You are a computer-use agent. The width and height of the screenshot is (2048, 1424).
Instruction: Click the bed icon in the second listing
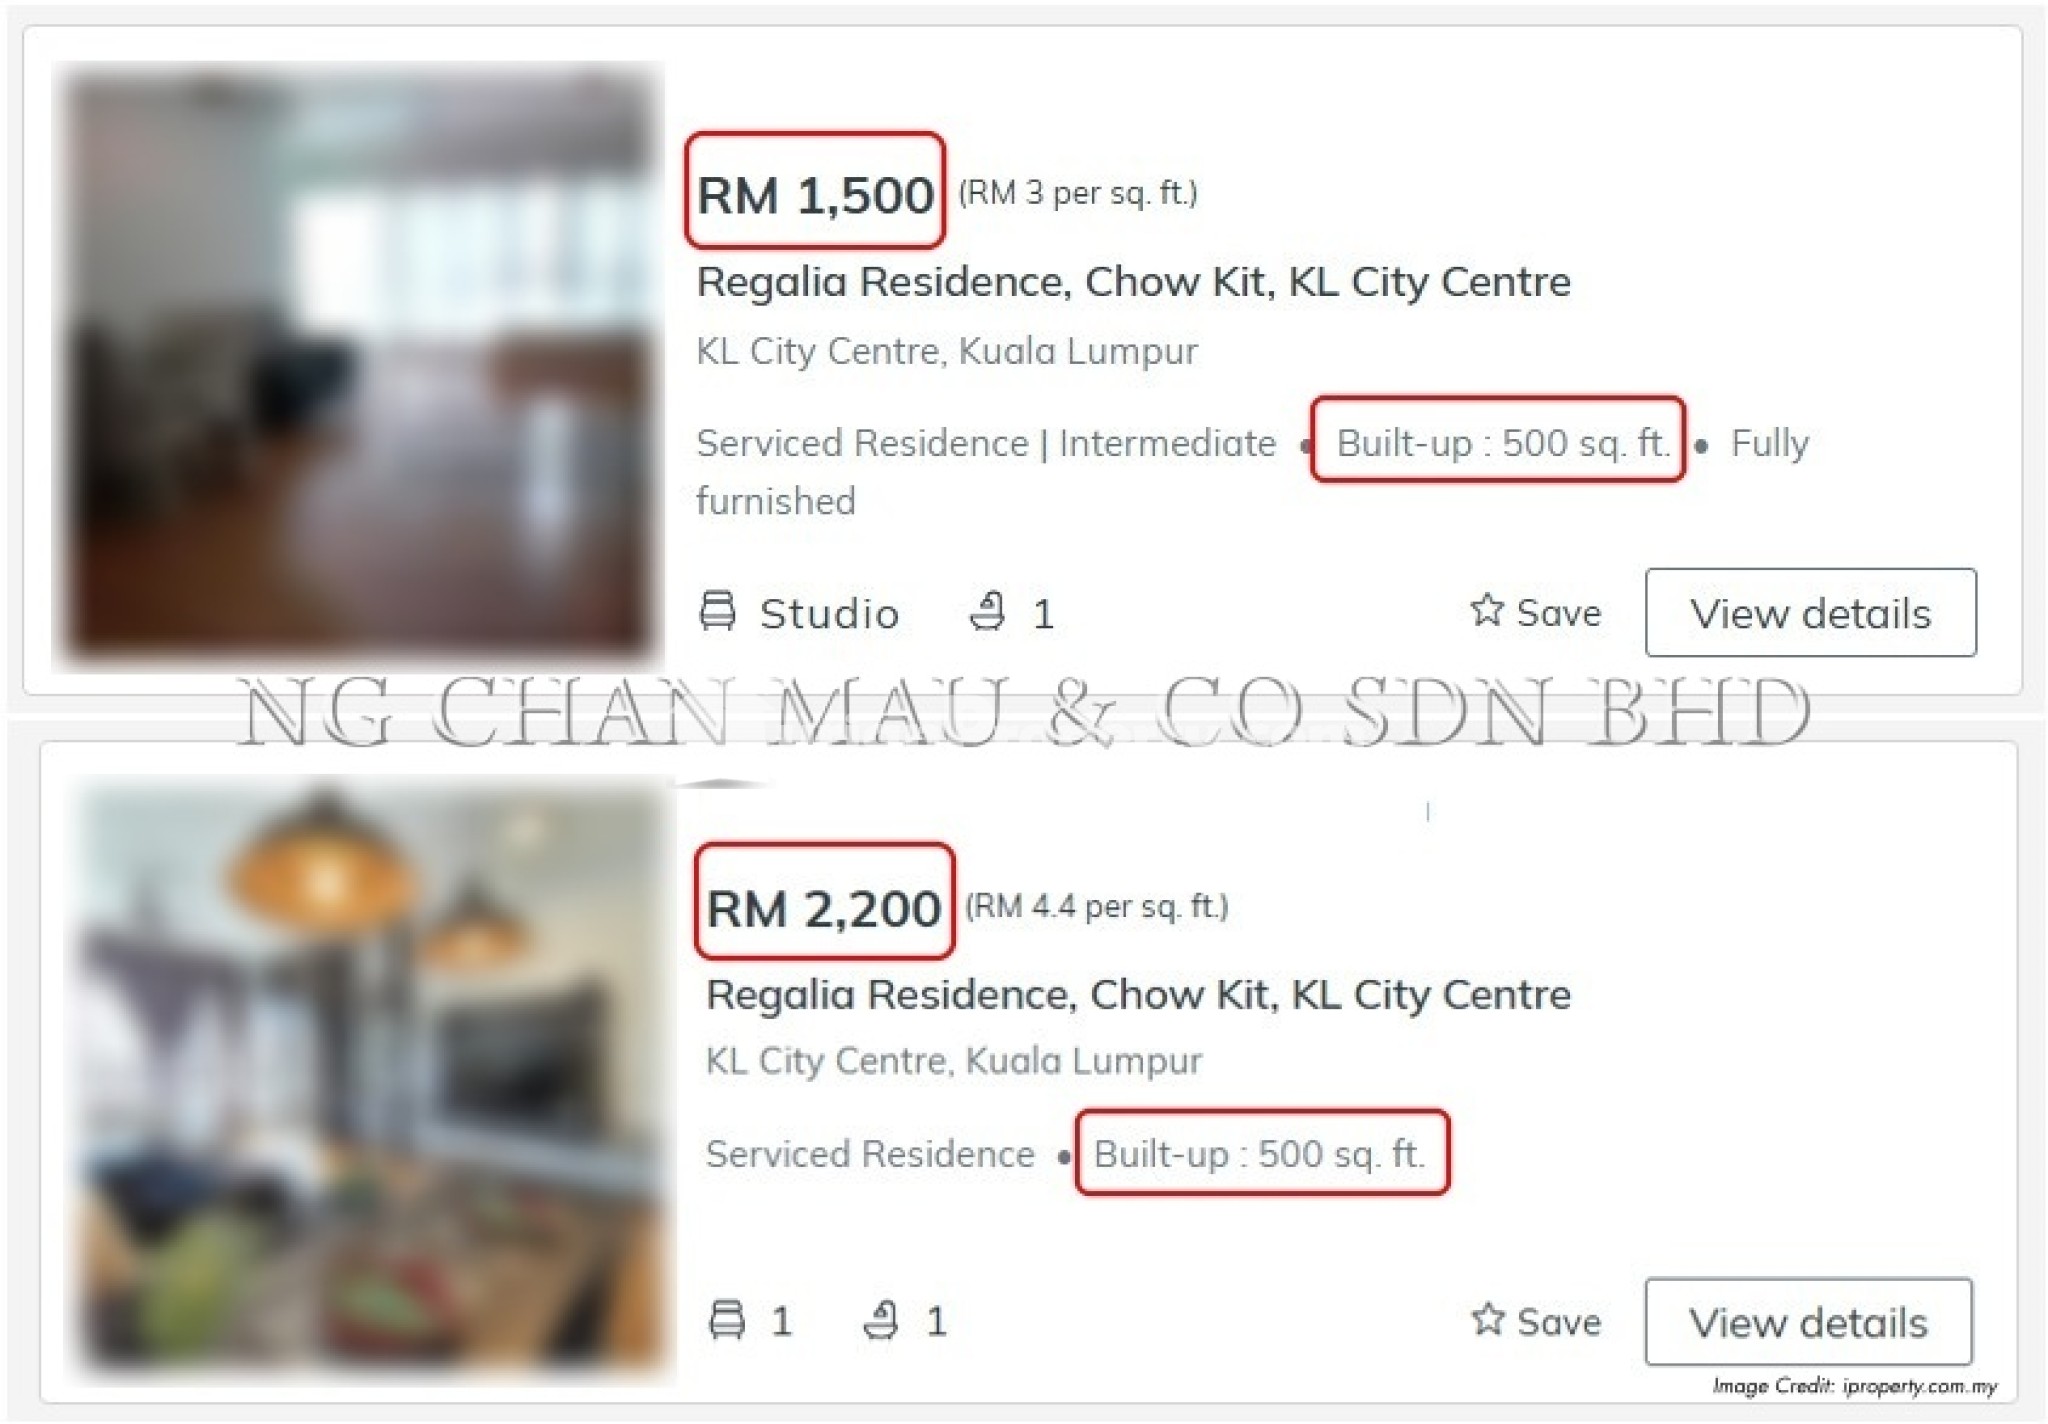[x=727, y=1320]
